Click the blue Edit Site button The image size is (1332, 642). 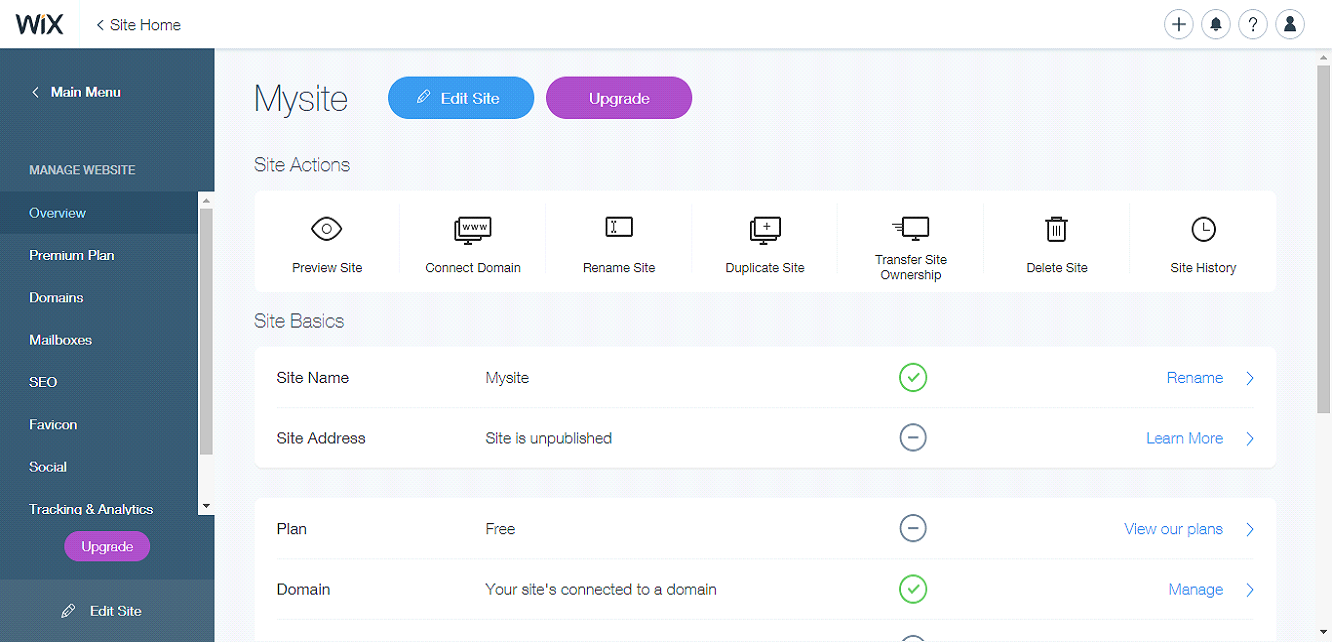pos(461,98)
